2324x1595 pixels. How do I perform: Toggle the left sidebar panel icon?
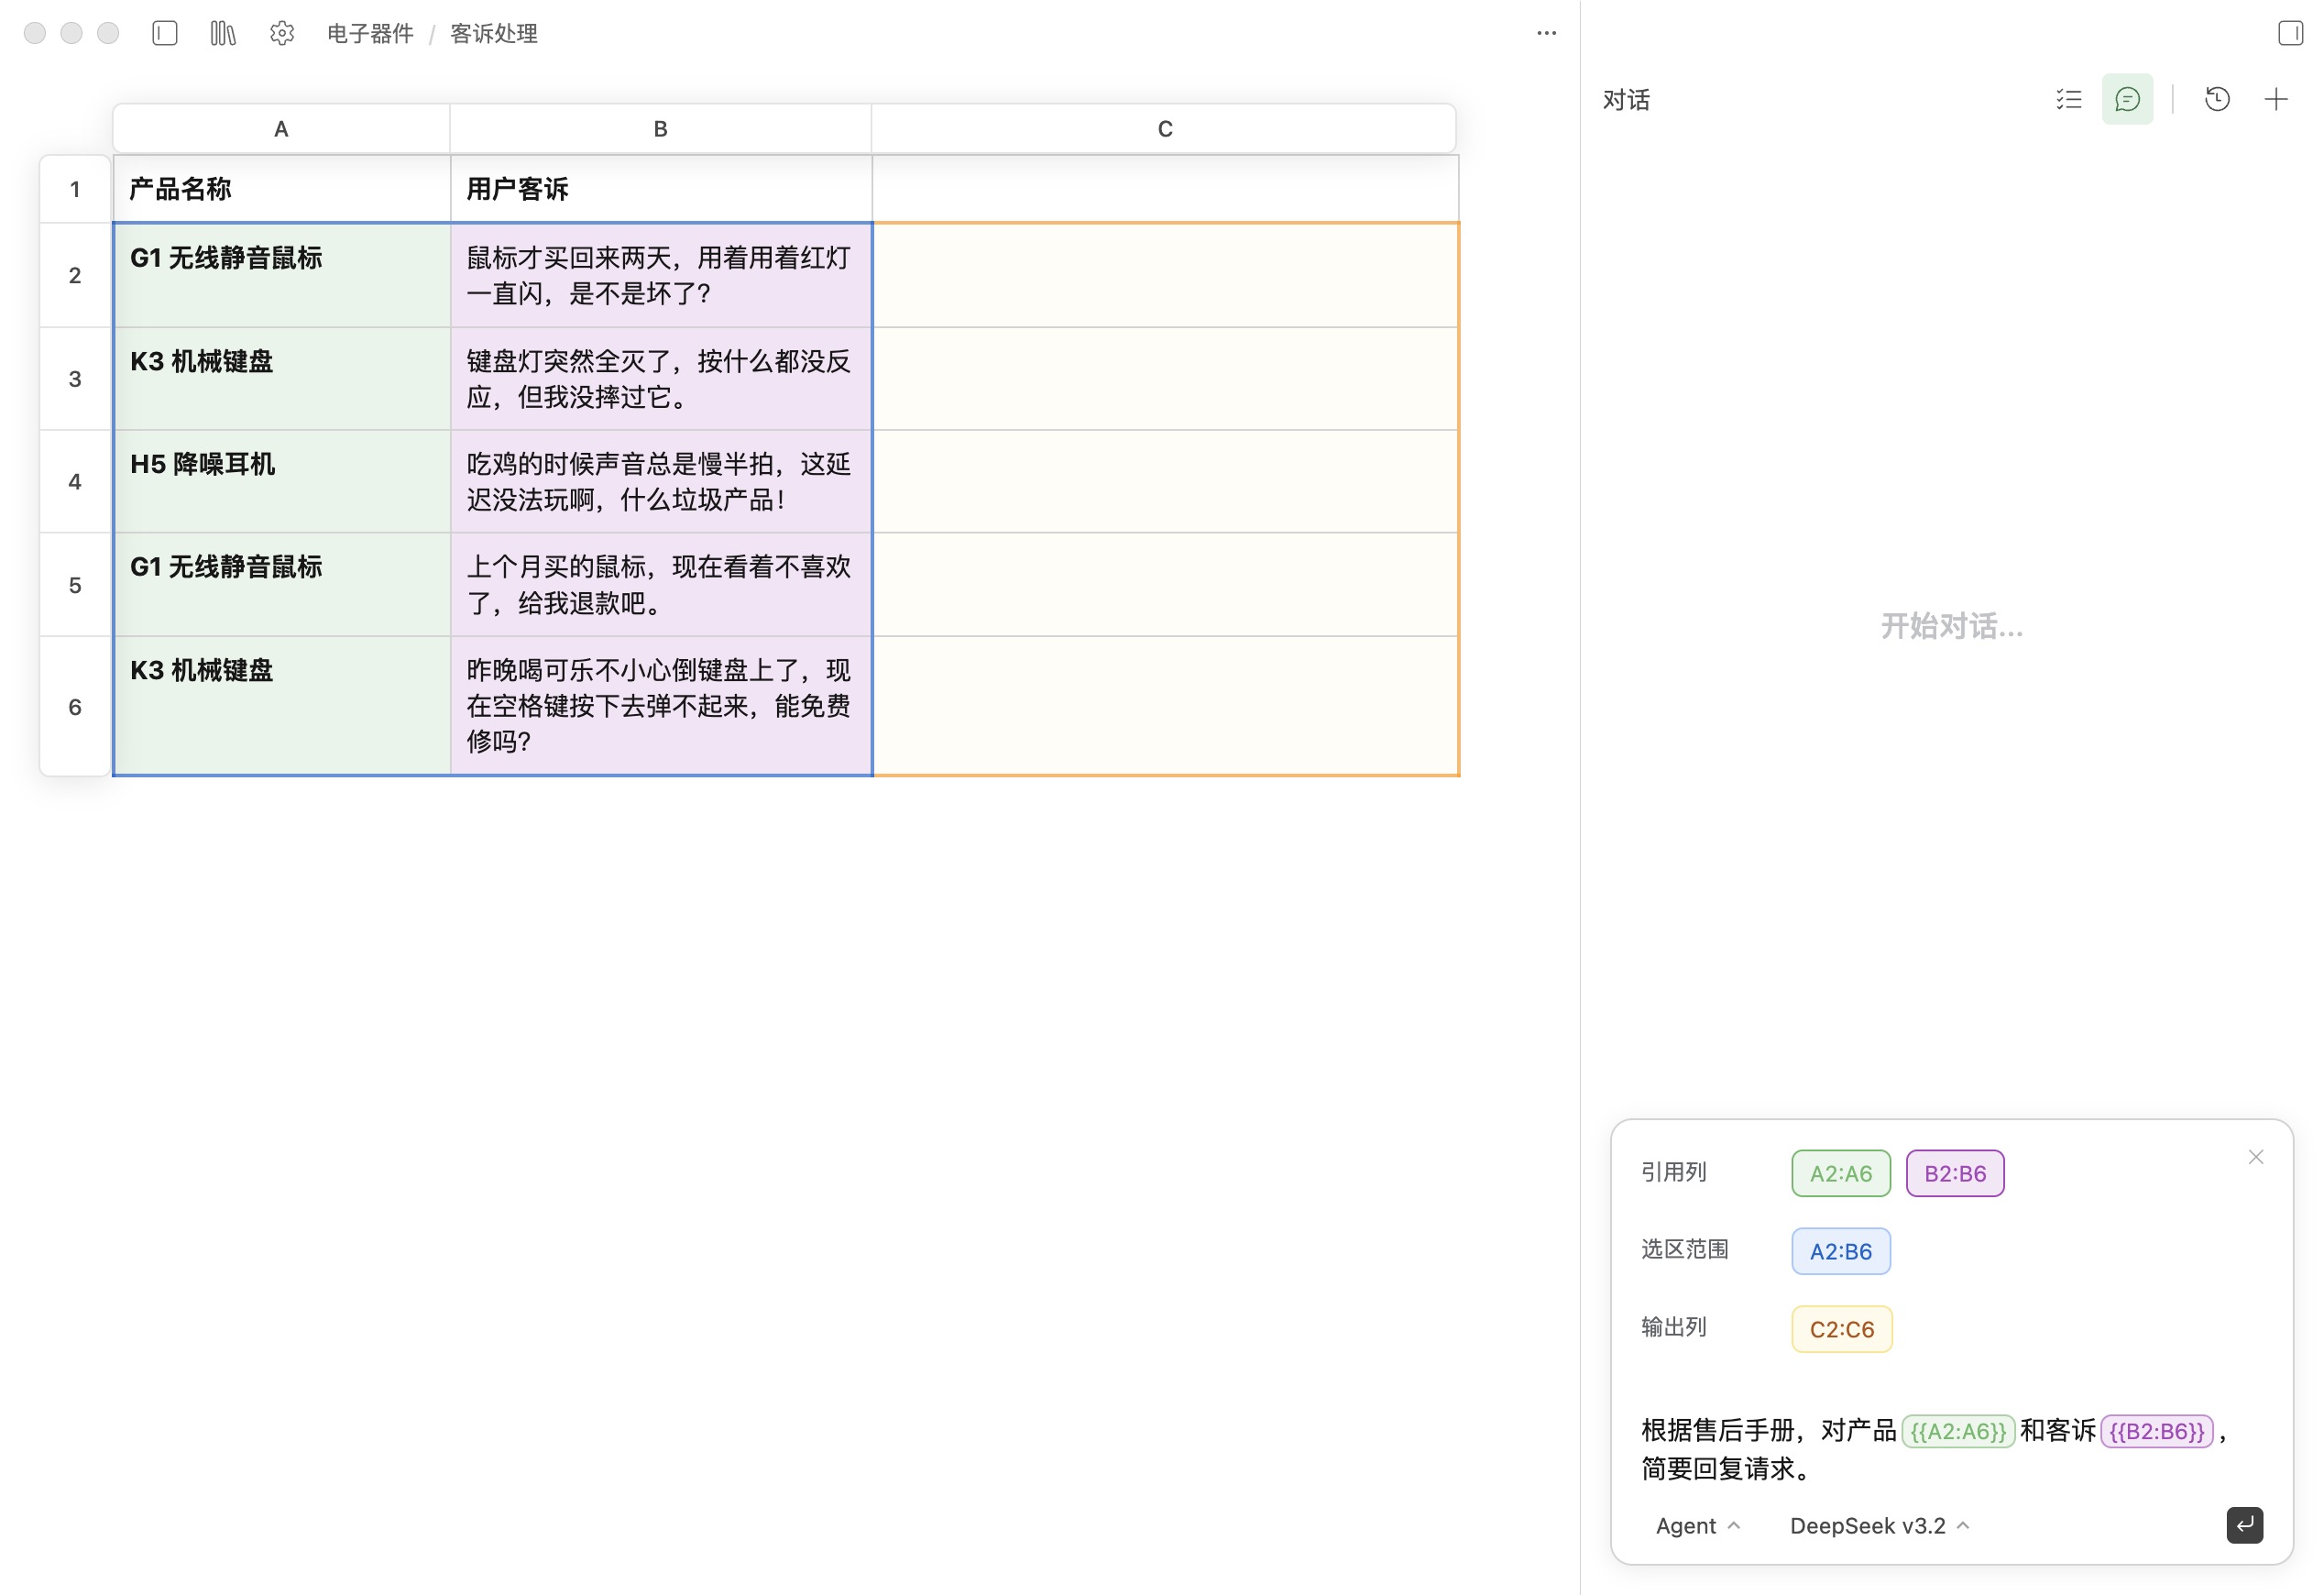coord(164,33)
